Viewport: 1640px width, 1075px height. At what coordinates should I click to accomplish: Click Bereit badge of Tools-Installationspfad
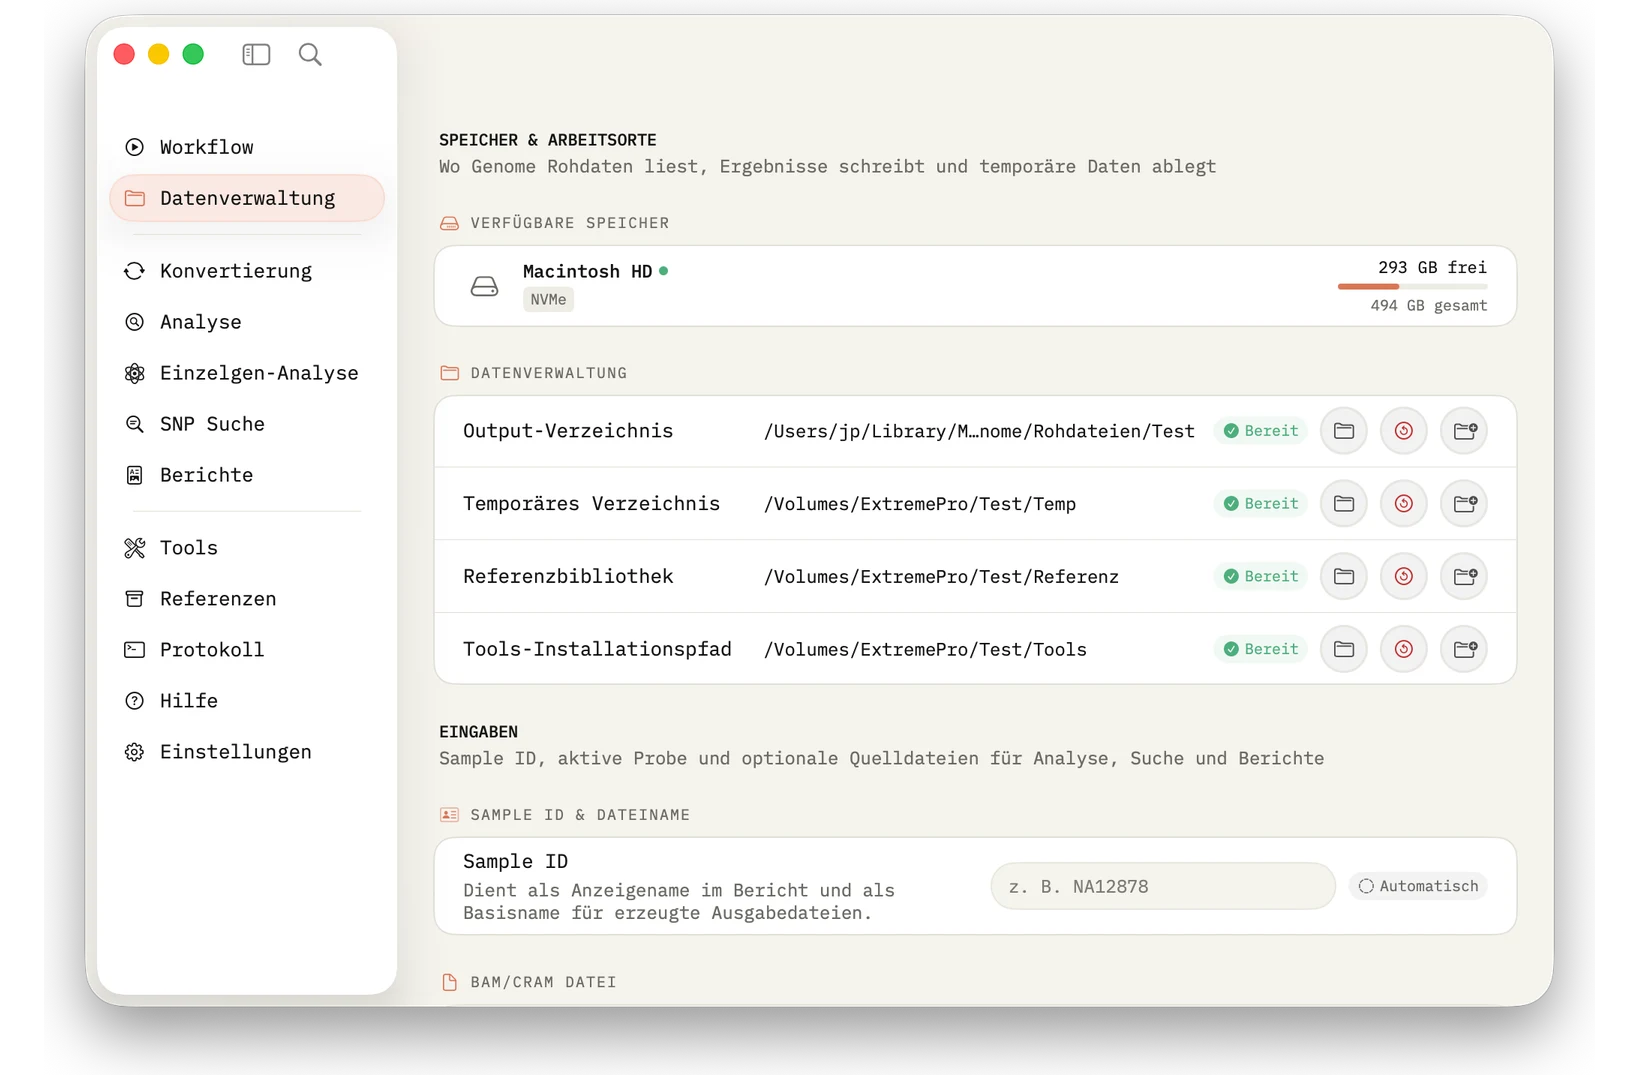pos(1261,649)
